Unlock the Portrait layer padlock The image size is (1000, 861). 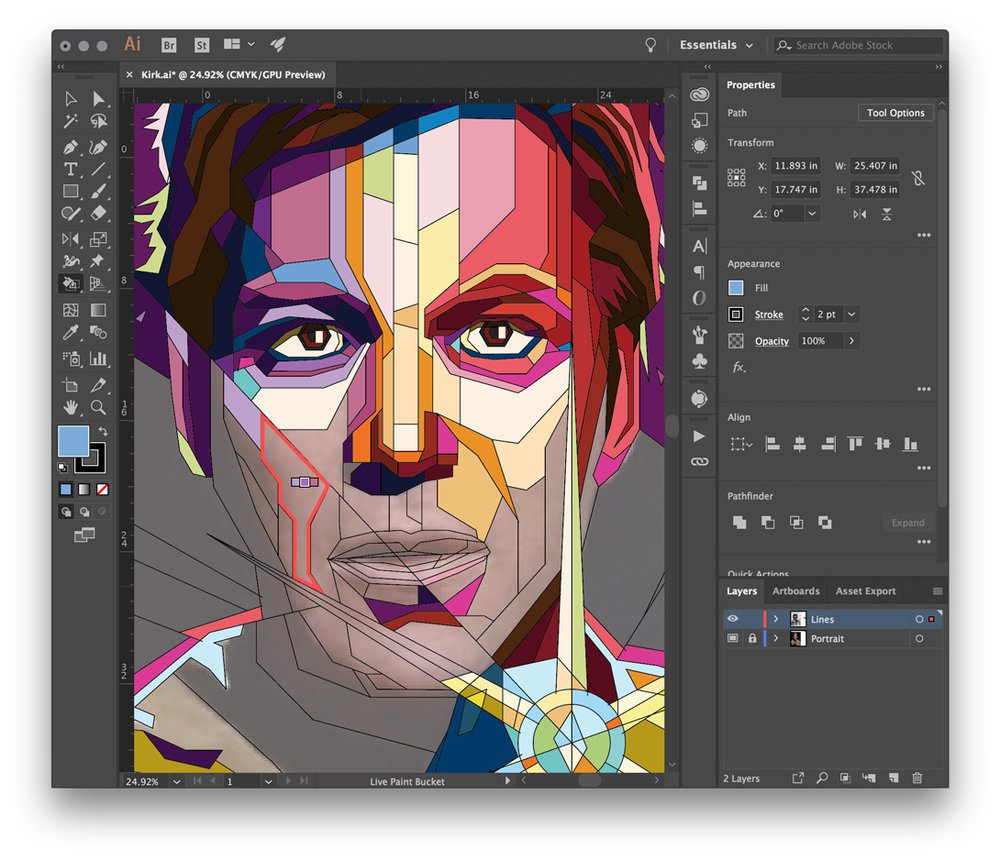point(752,638)
